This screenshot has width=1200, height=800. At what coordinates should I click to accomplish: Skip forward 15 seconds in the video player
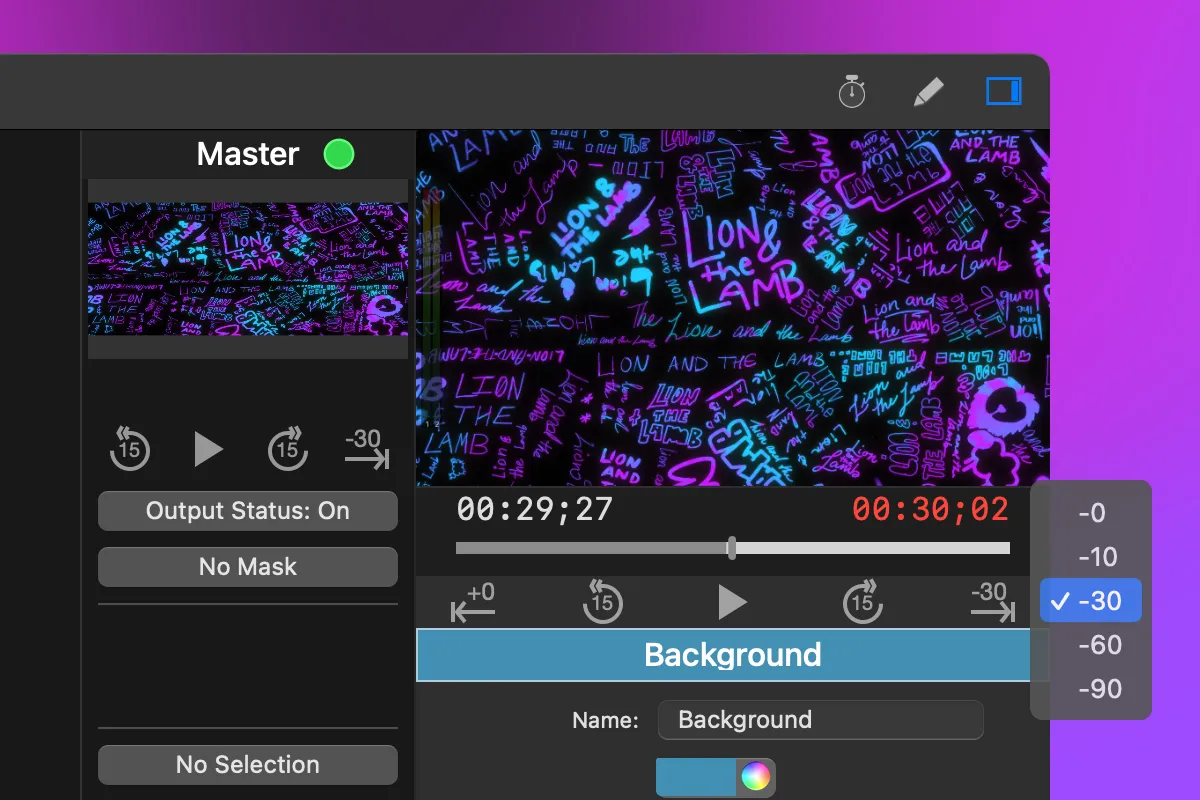point(862,601)
